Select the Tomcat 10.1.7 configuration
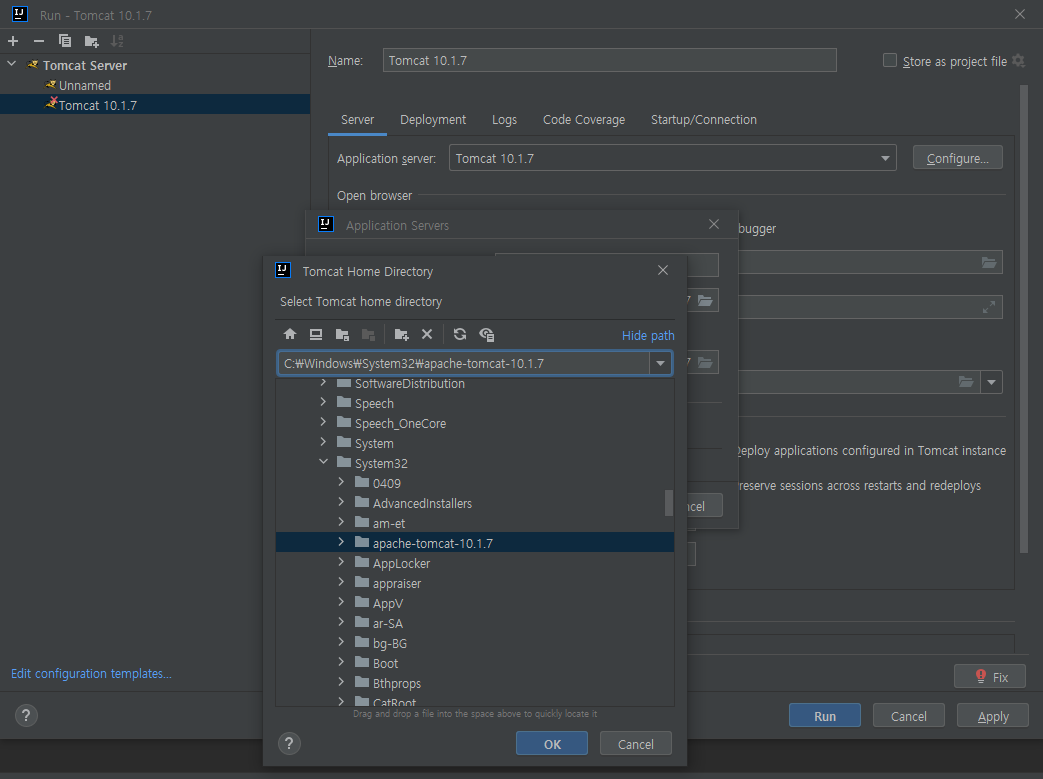This screenshot has width=1043, height=779. (x=155, y=104)
